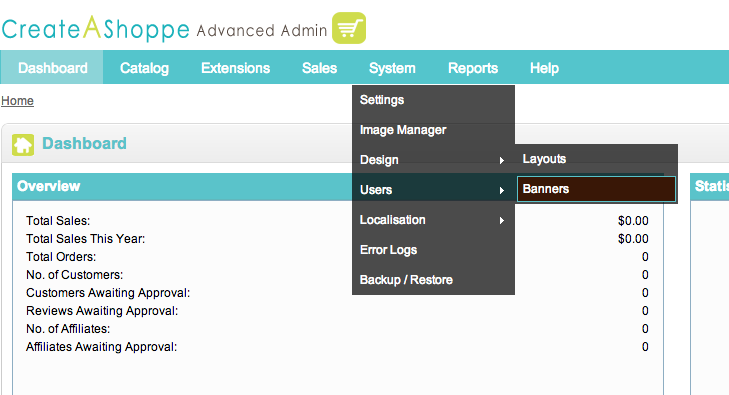This screenshot has width=729, height=395.
Task: Open Image Manager from System menu
Action: pos(433,130)
